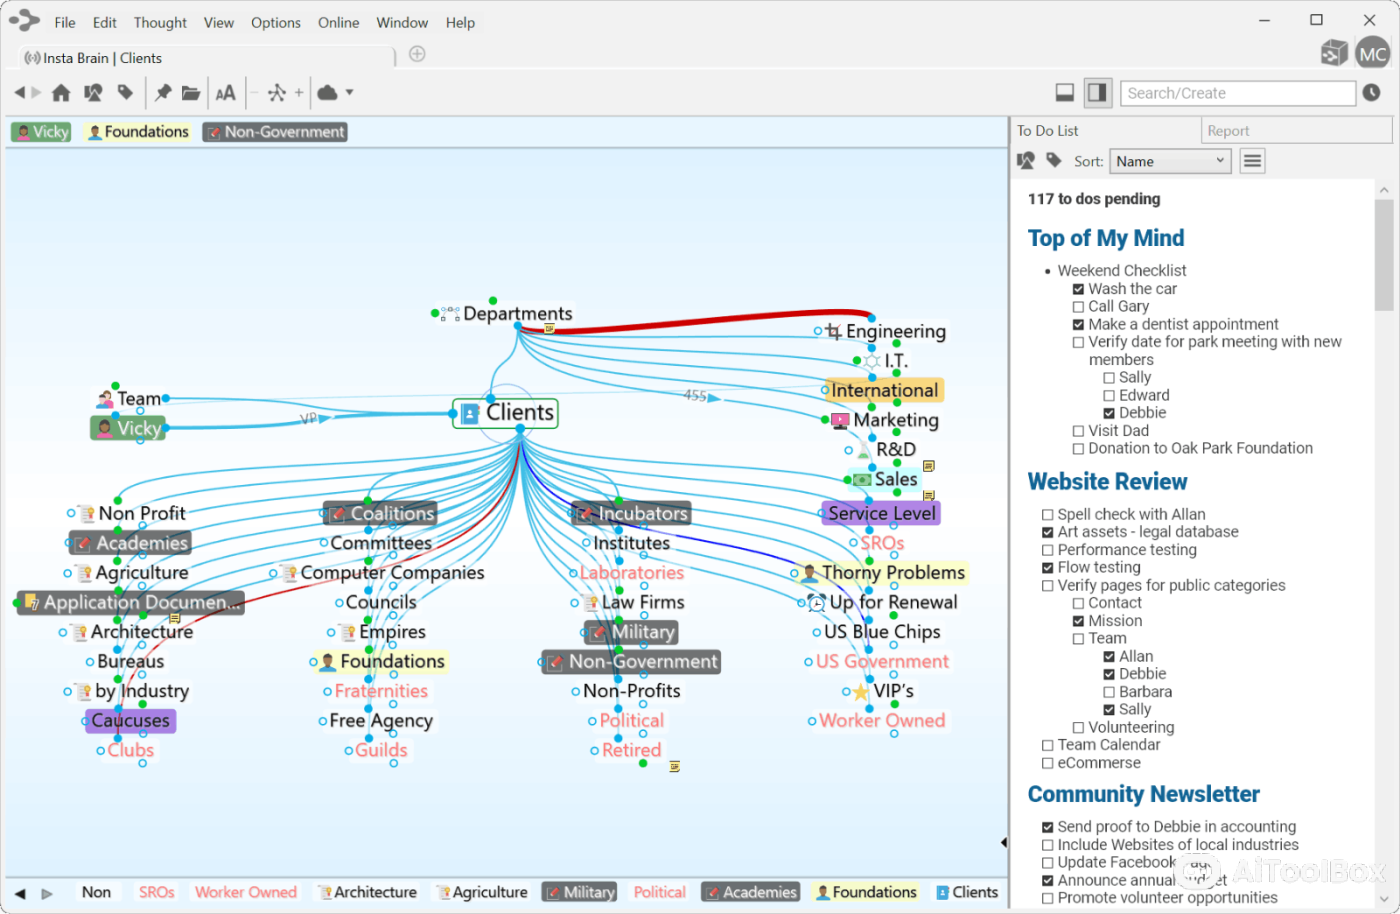
Task: Click the purple Service Level thought
Action: coord(881,514)
